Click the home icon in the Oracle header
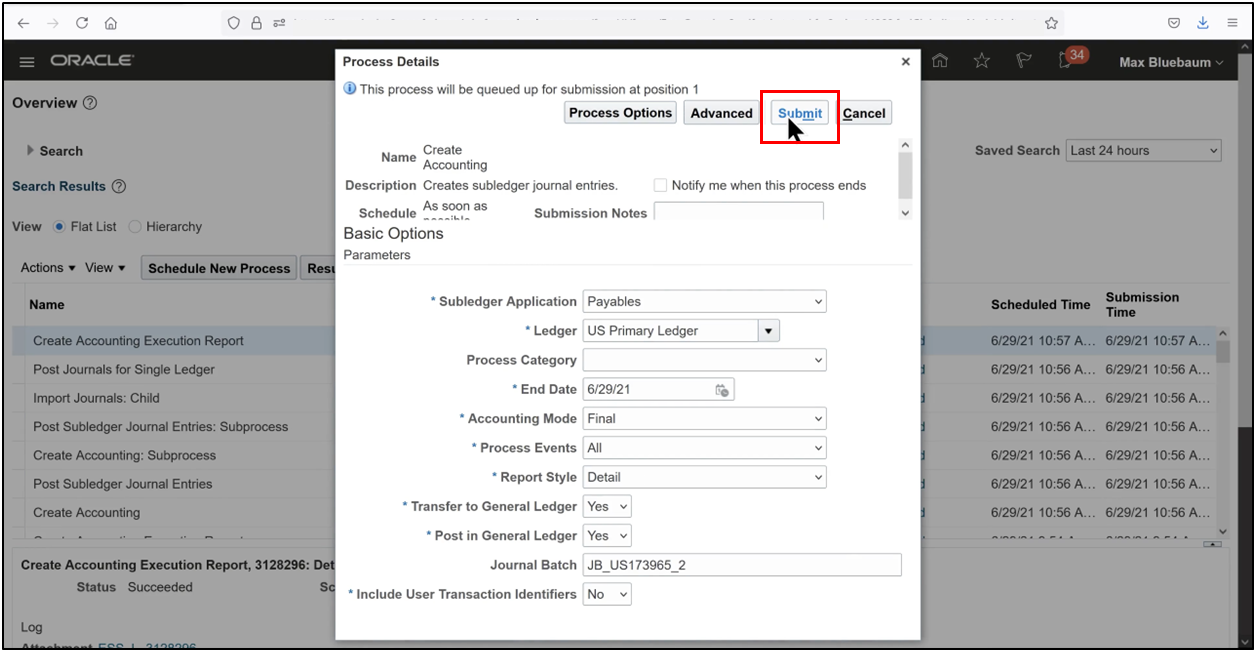Screen dimensions: 1256x652 [x=940, y=61]
